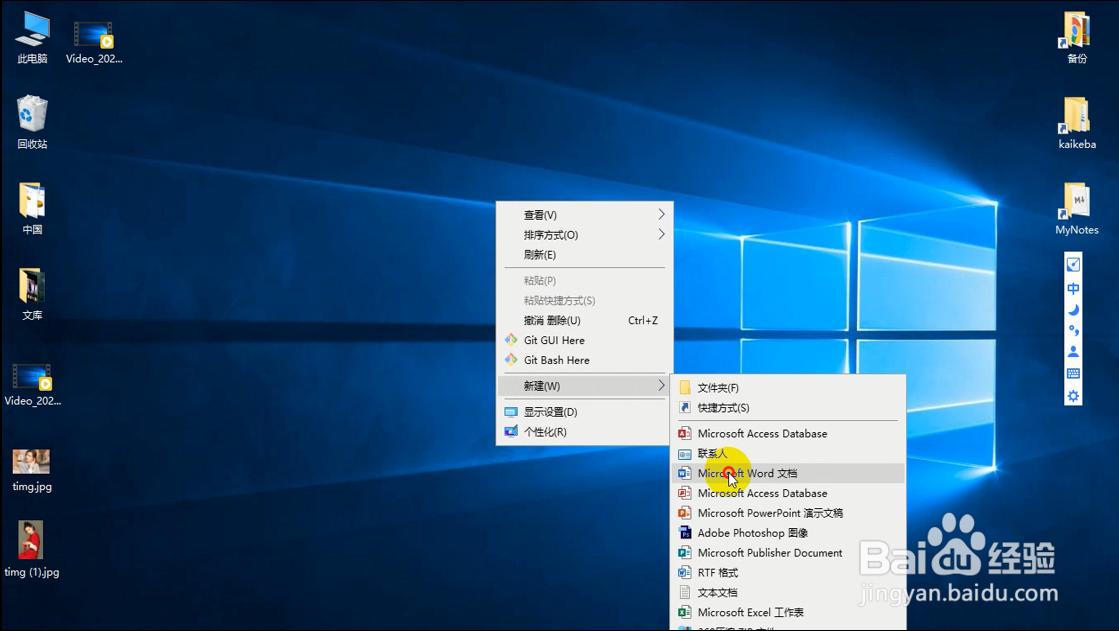Screen dimensions: 1119x631
Task: Toggle full/half width with the moon icon
Action: coord(1072,310)
